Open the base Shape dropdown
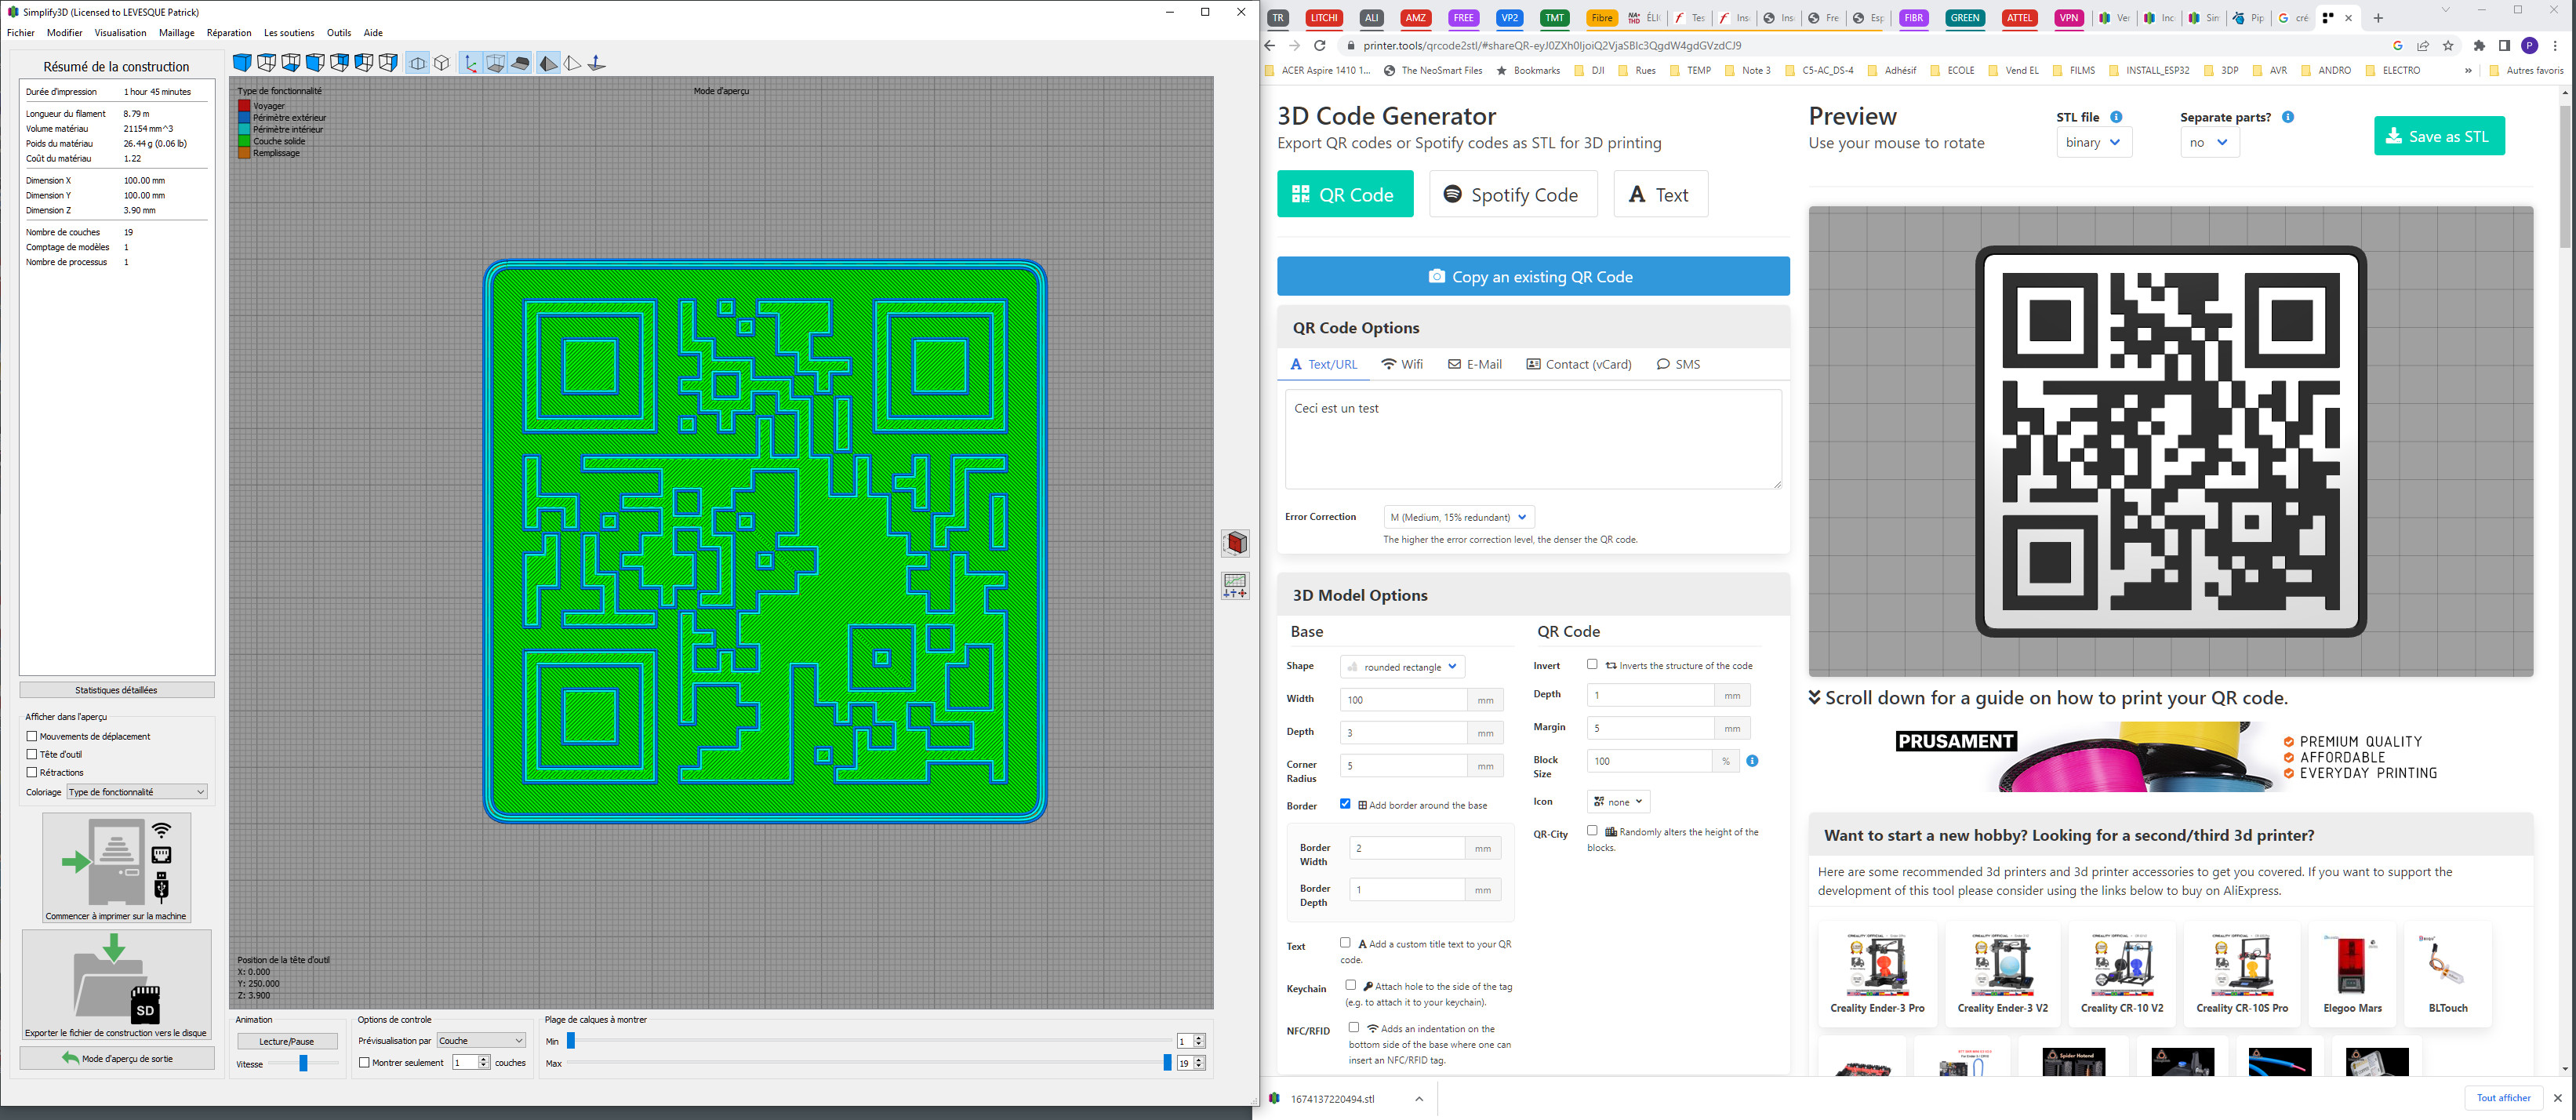The width and height of the screenshot is (2576, 1120). click(x=1402, y=667)
